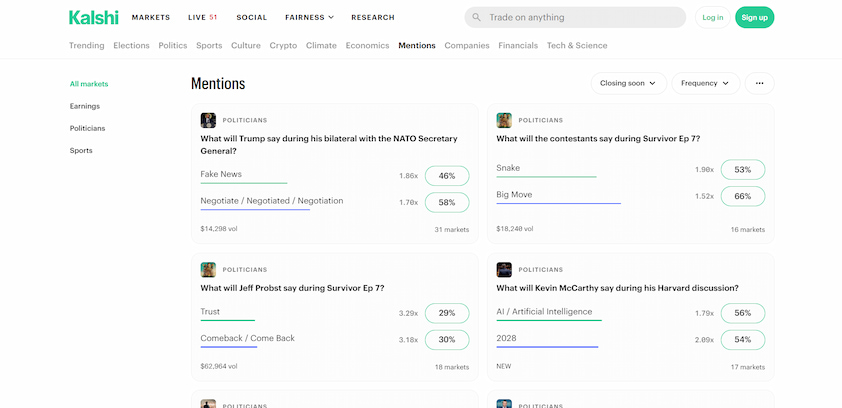Open the Frequency filter dropdown
Image resolution: width=842 pixels, height=408 pixels.
(x=706, y=83)
